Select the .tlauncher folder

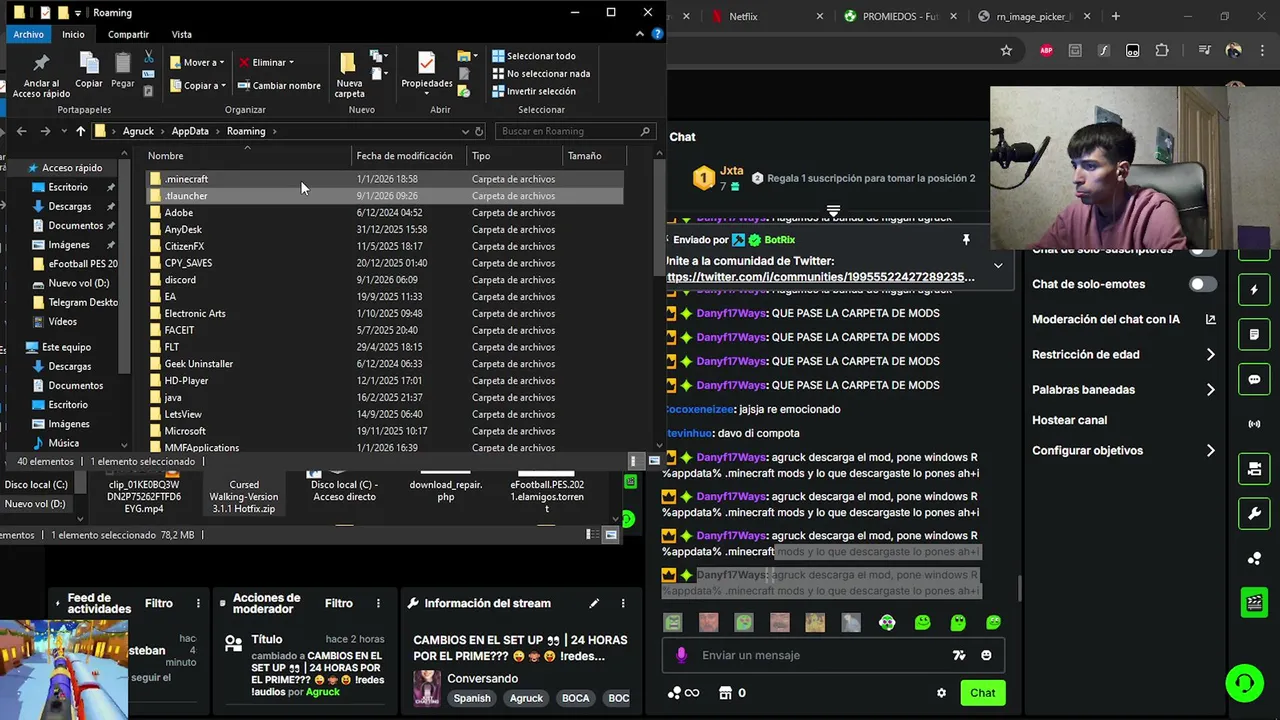[x=385, y=196]
